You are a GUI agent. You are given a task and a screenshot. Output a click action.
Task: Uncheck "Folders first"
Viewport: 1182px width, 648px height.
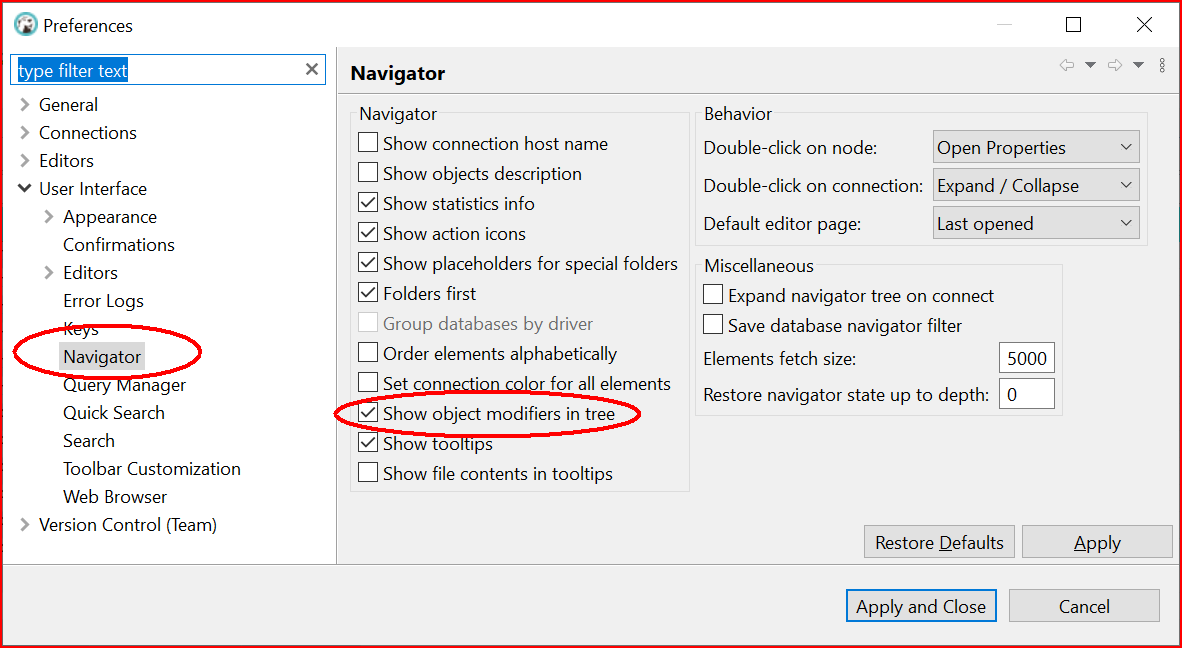368,293
